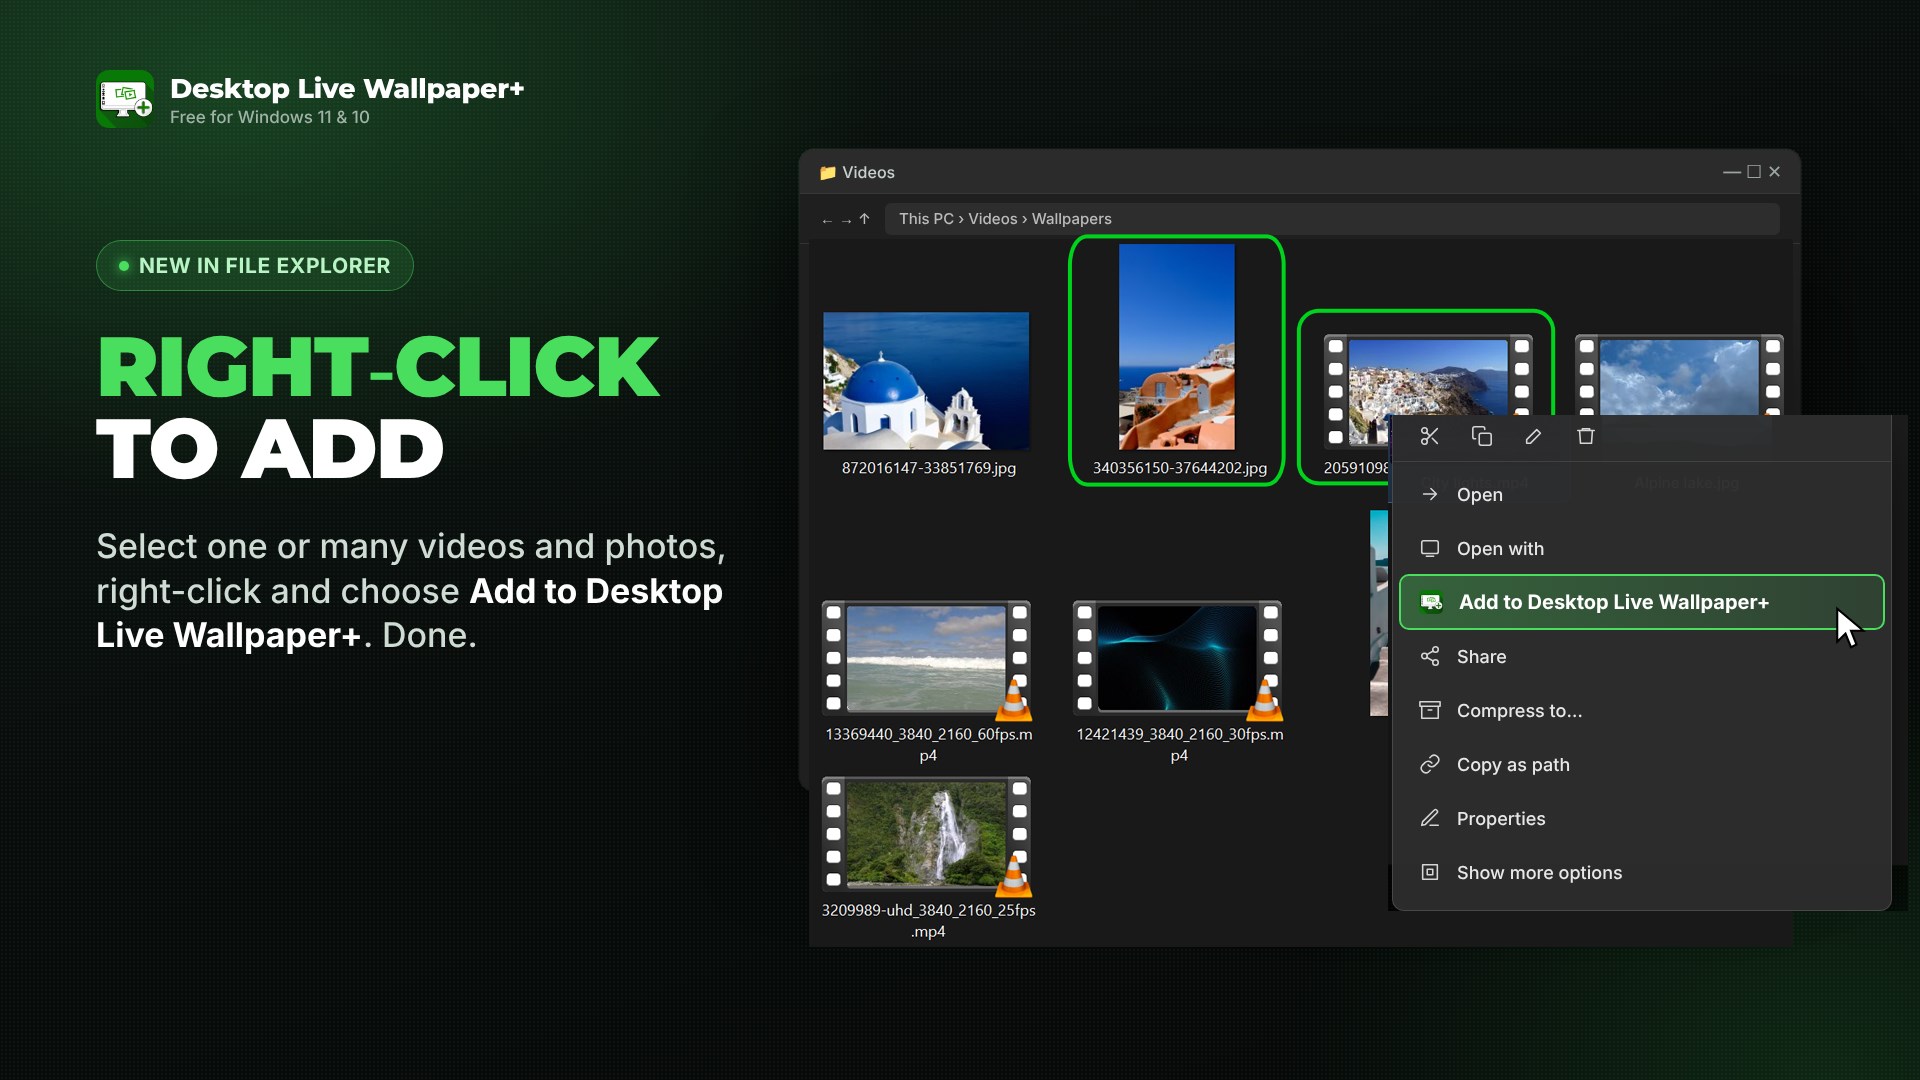Choose Copy as path entry
This screenshot has width=1920, height=1080.
tap(1641, 764)
